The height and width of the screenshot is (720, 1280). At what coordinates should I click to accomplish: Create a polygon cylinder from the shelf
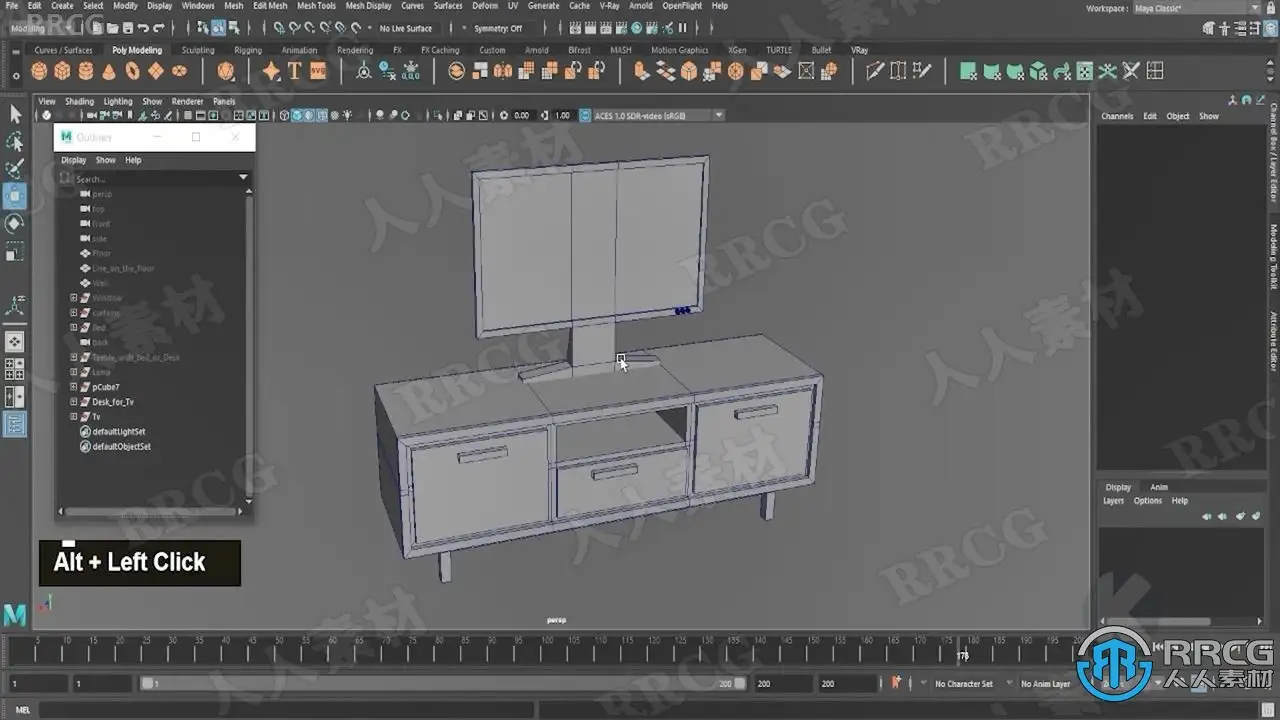(86, 71)
